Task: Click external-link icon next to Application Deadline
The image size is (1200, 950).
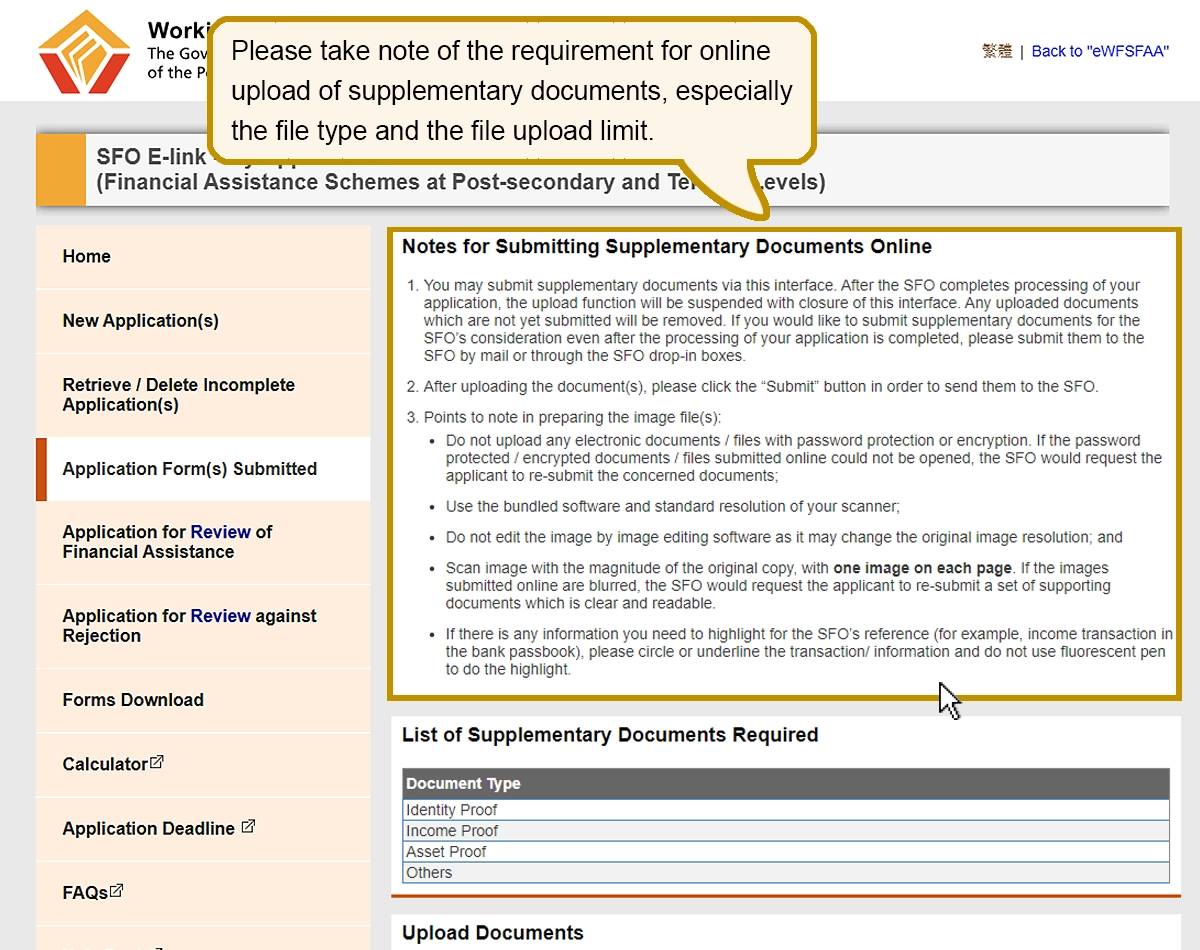Action: 248,827
